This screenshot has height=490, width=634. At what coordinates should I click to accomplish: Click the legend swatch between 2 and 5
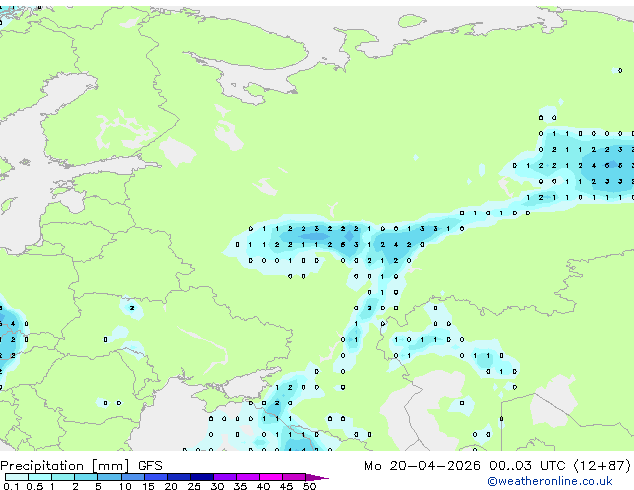[x=86, y=477]
